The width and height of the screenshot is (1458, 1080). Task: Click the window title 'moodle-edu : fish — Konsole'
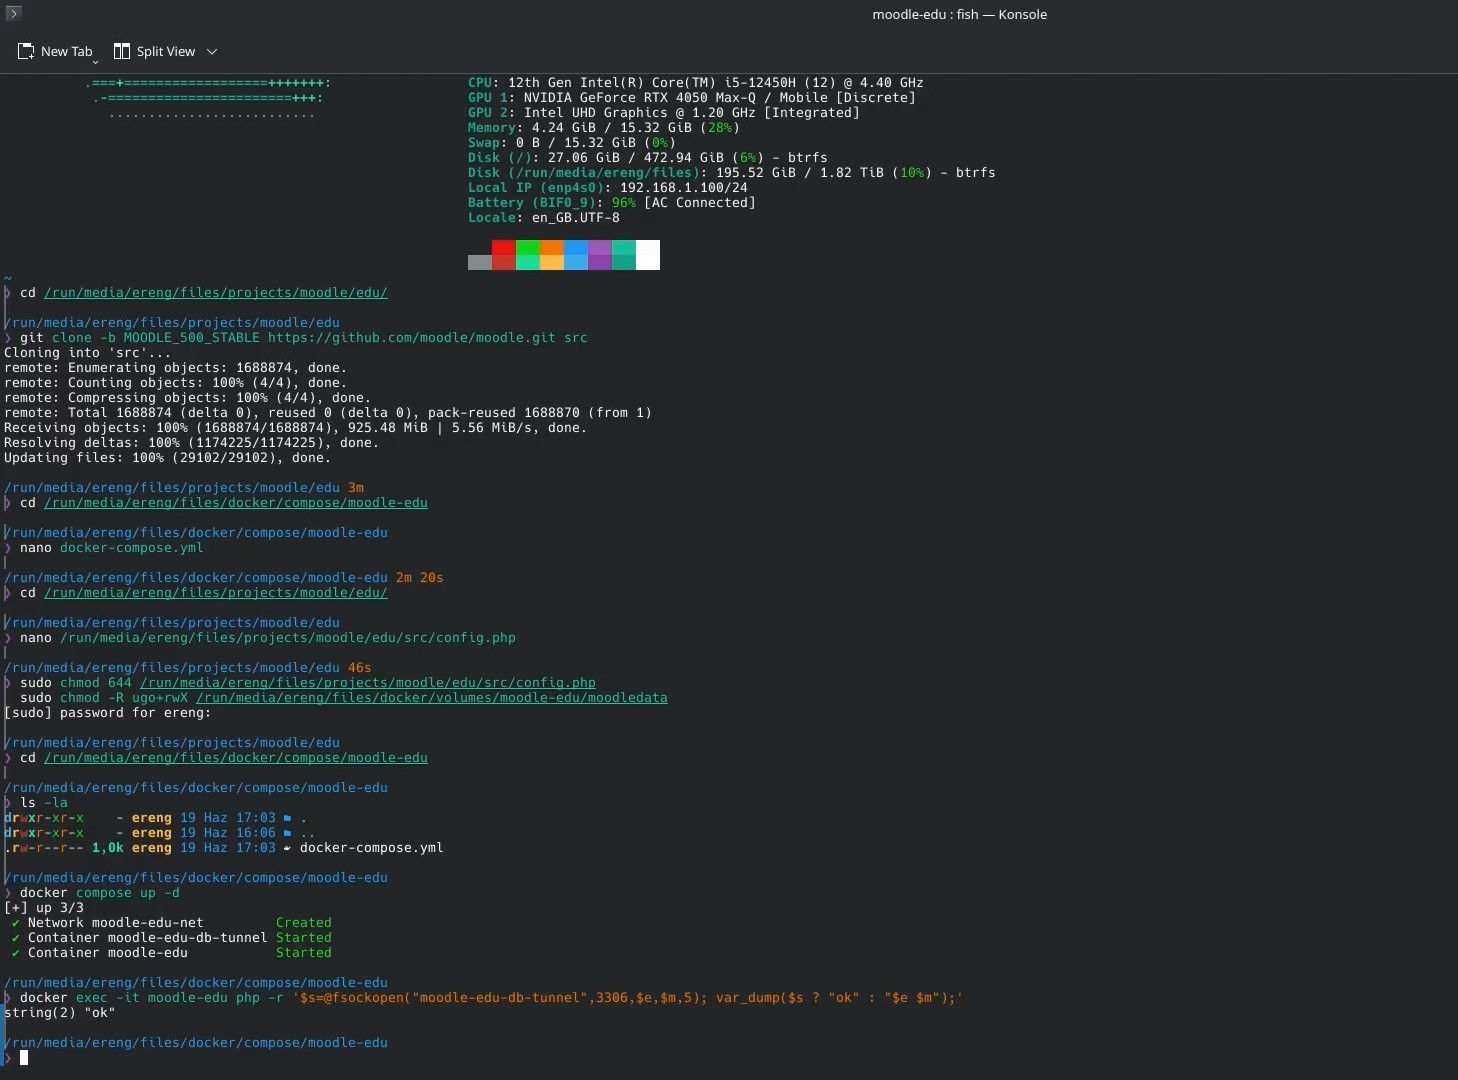coord(959,14)
